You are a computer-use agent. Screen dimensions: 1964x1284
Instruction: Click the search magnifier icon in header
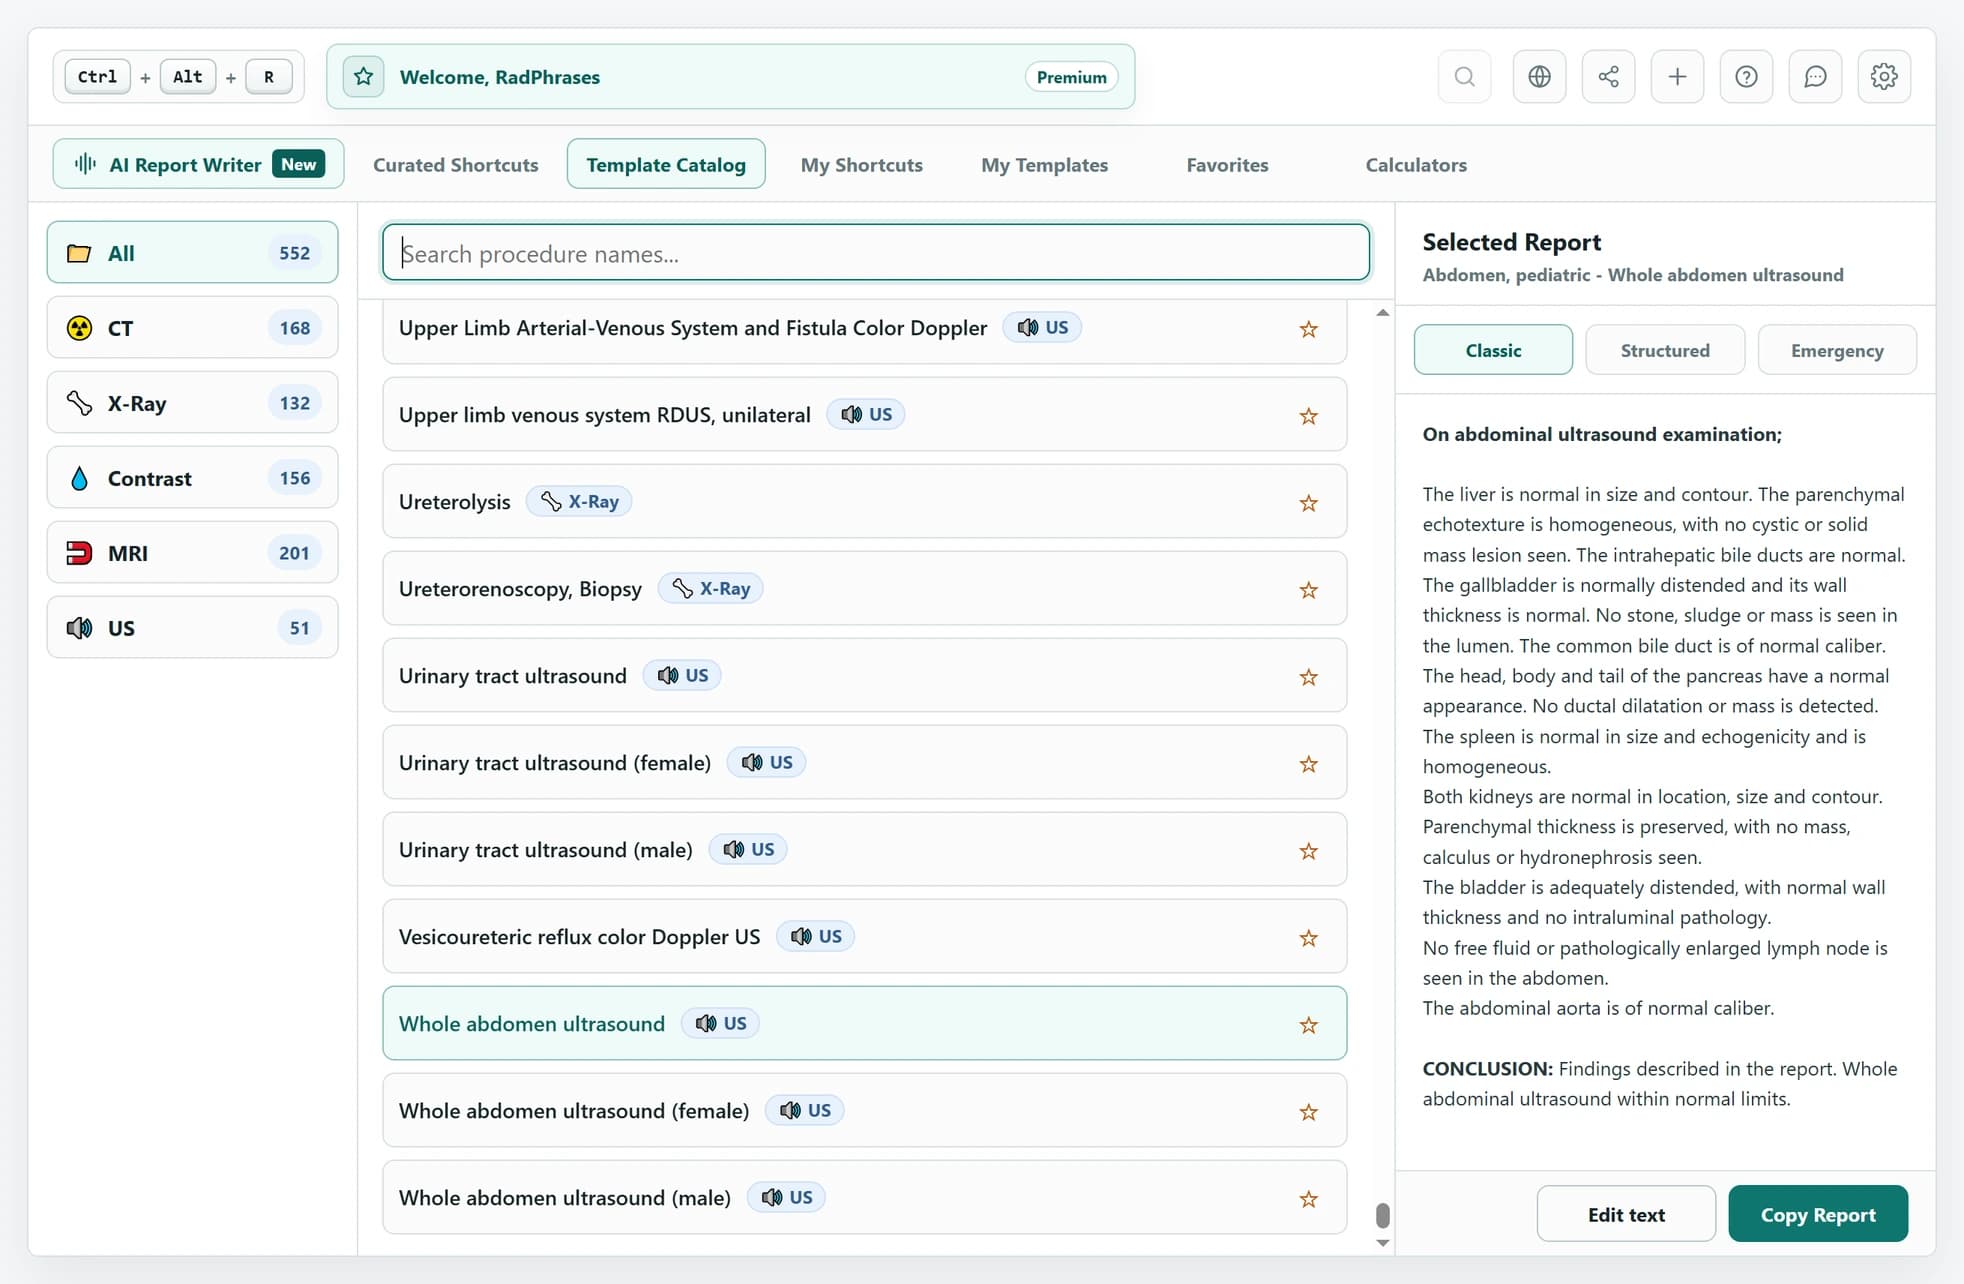pyautogui.click(x=1464, y=77)
